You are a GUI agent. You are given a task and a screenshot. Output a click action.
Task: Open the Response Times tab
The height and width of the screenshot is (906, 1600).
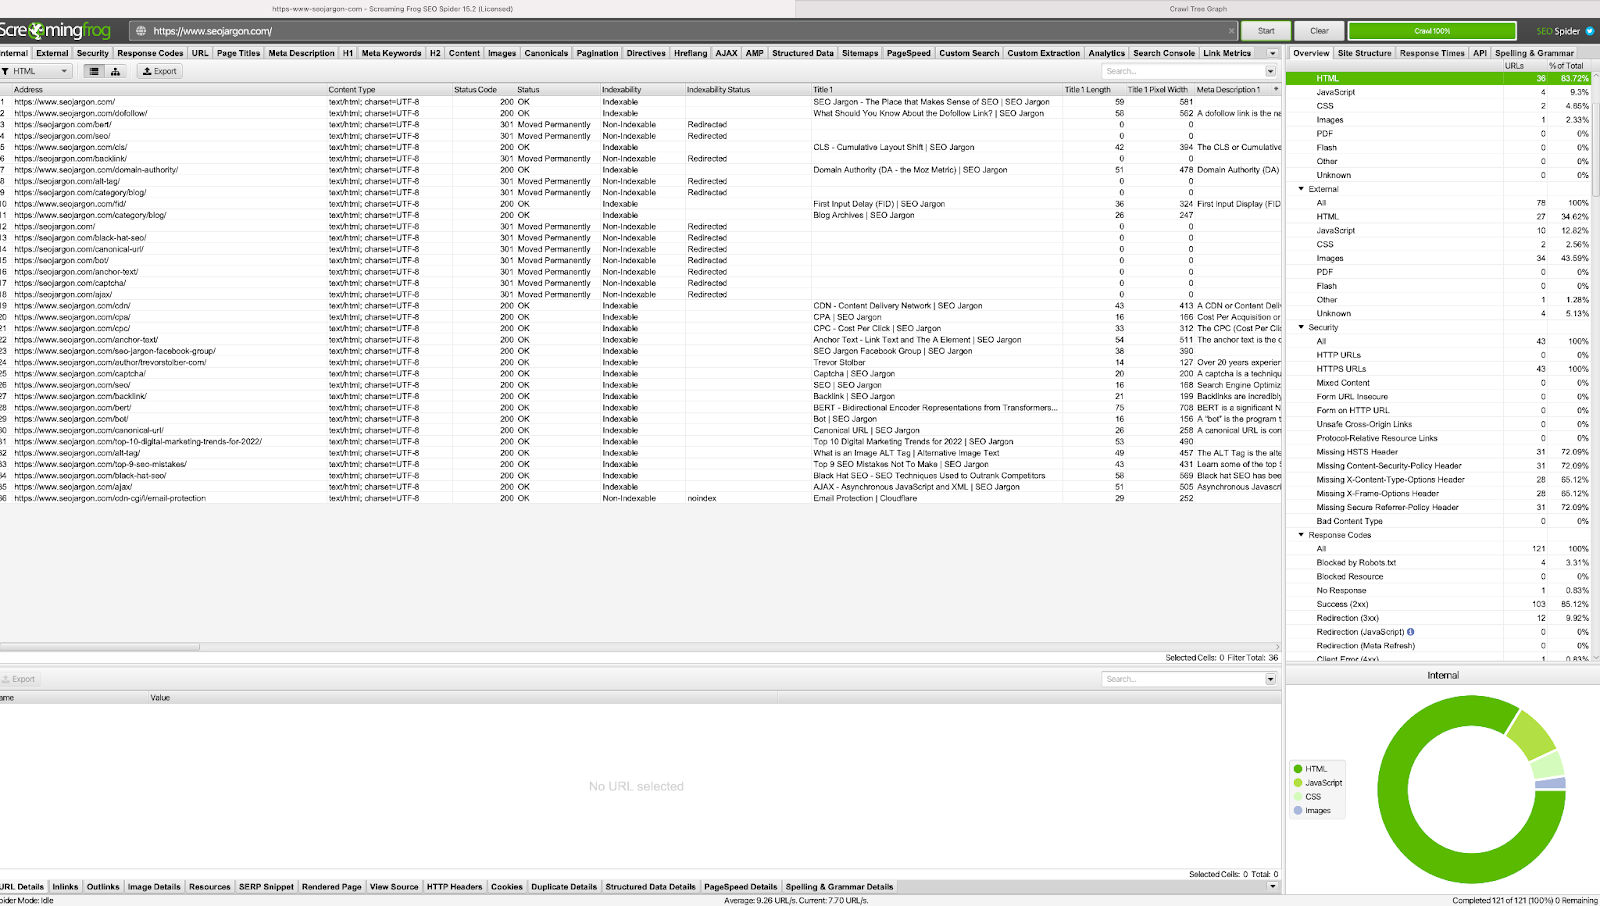point(1432,53)
